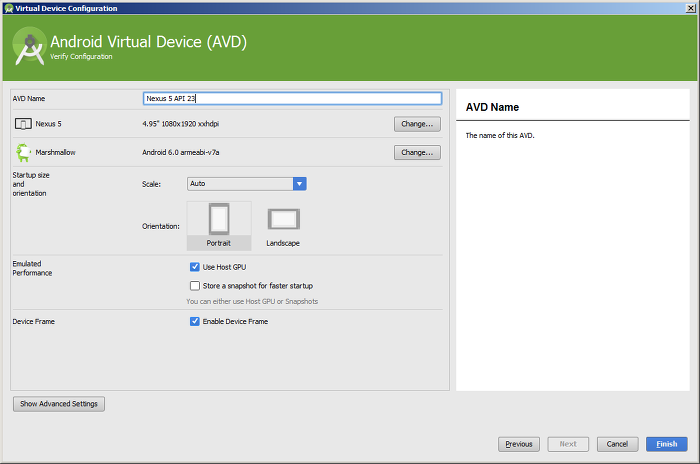Enable Store a snapshot for faster startup
The image size is (700, 464).
click(195, 286)
